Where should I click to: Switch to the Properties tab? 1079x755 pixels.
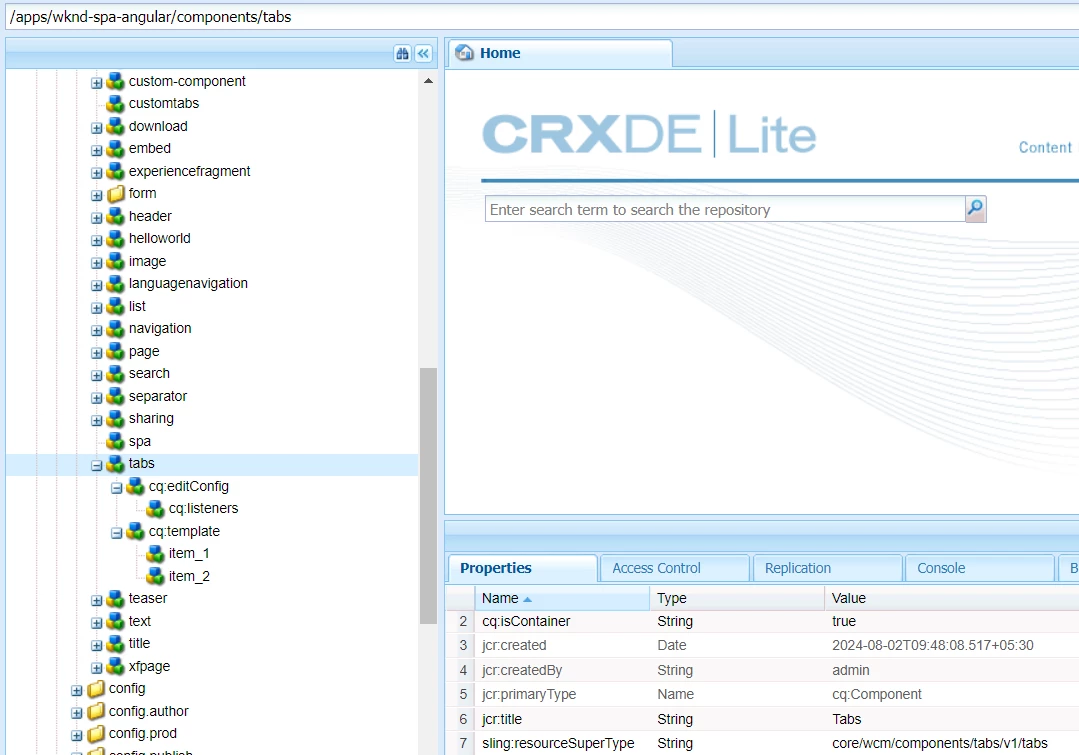pyautogui.click(x=523, y=568)
